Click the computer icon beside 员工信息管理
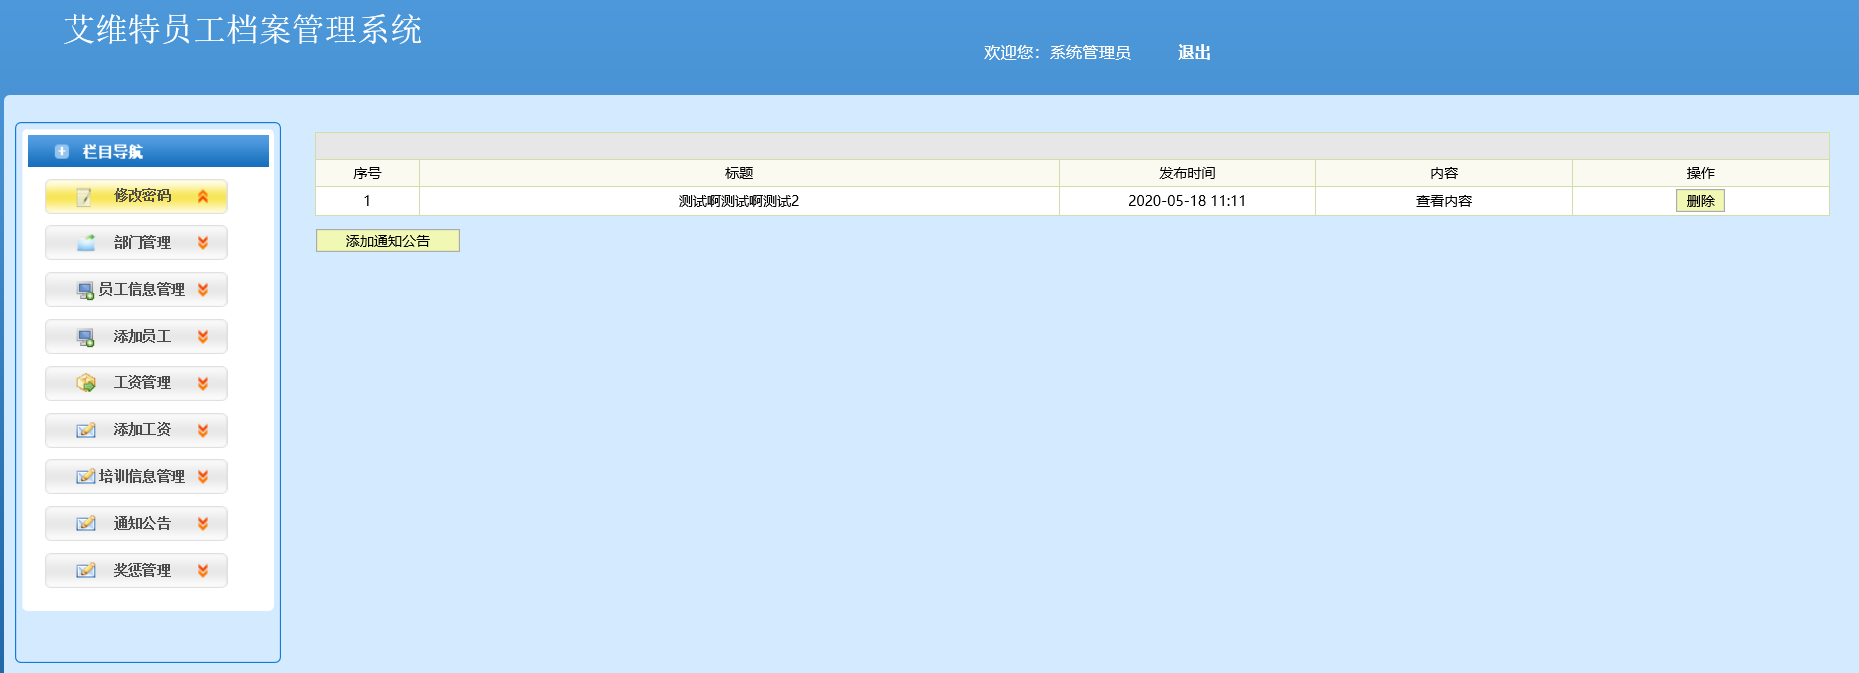The height and width of the screenshot is (673, 1859). (x=86, y=291)
